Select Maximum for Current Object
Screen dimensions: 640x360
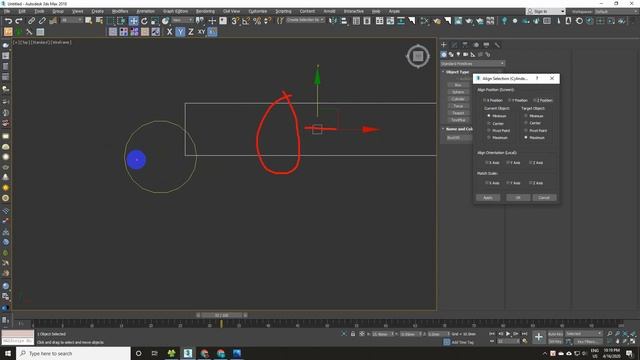coord(498,138)
